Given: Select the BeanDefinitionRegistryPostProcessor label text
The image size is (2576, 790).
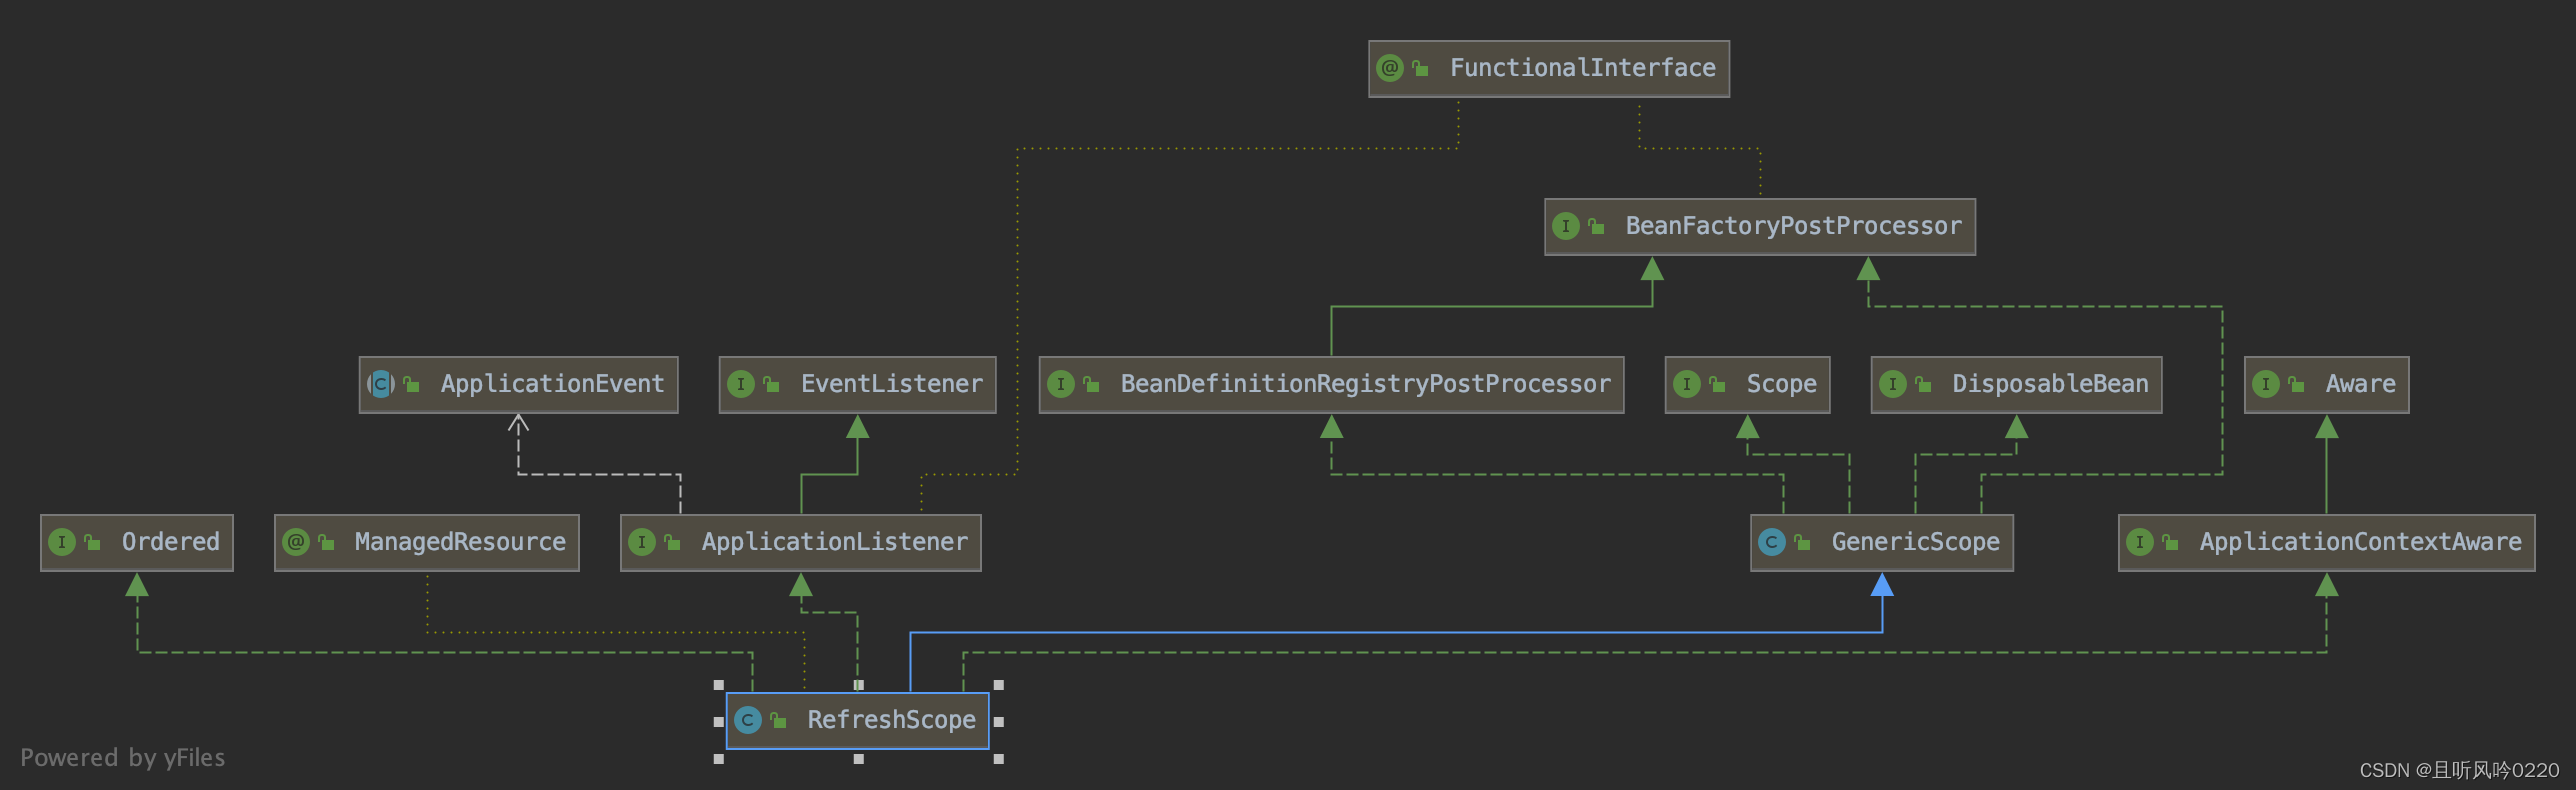Looking at the screenshot, I should click(1366, 384).
